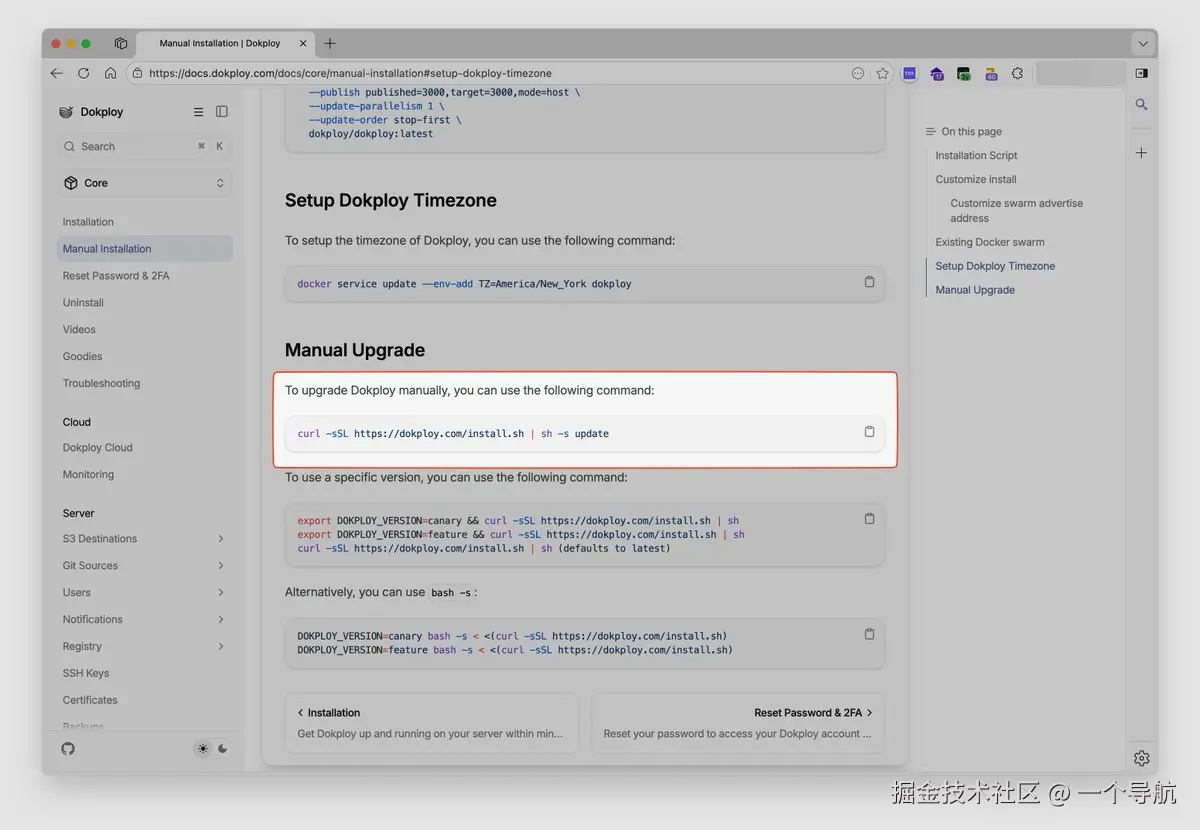This screenshot has height=830, width=1200.
Task: Jump to Existing Docker swarm section
Action: [x=990, y=242]
